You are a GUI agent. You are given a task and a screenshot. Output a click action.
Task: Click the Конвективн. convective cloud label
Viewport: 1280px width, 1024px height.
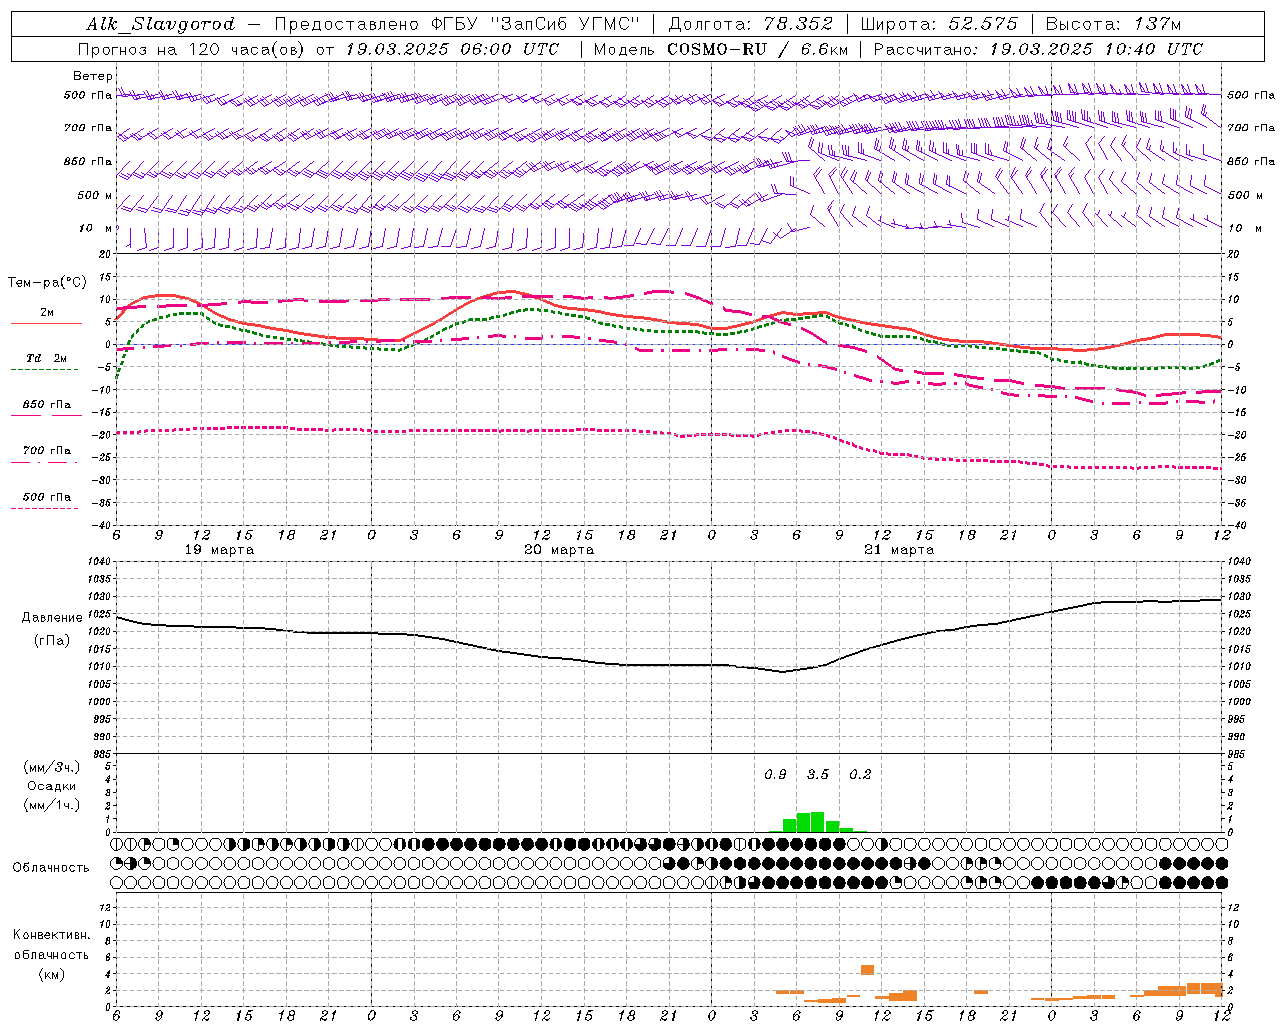click(x=51, y=935)
